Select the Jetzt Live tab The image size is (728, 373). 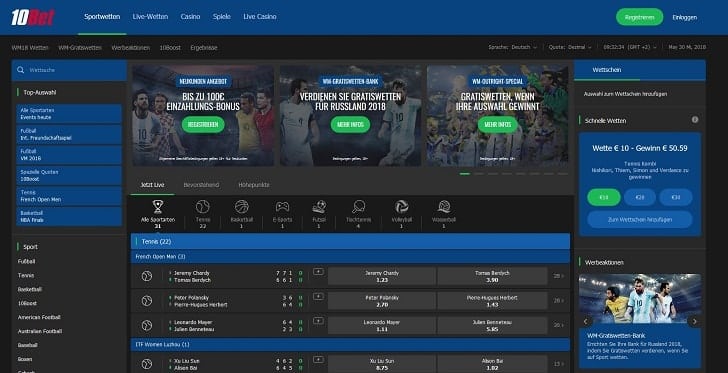(152, 185)
